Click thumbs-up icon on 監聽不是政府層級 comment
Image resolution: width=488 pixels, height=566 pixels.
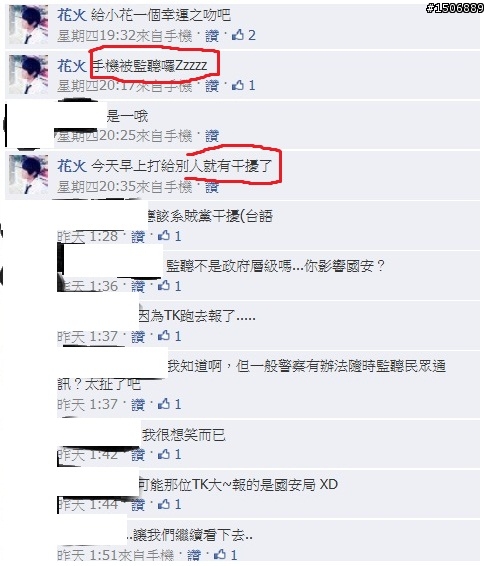164,286
